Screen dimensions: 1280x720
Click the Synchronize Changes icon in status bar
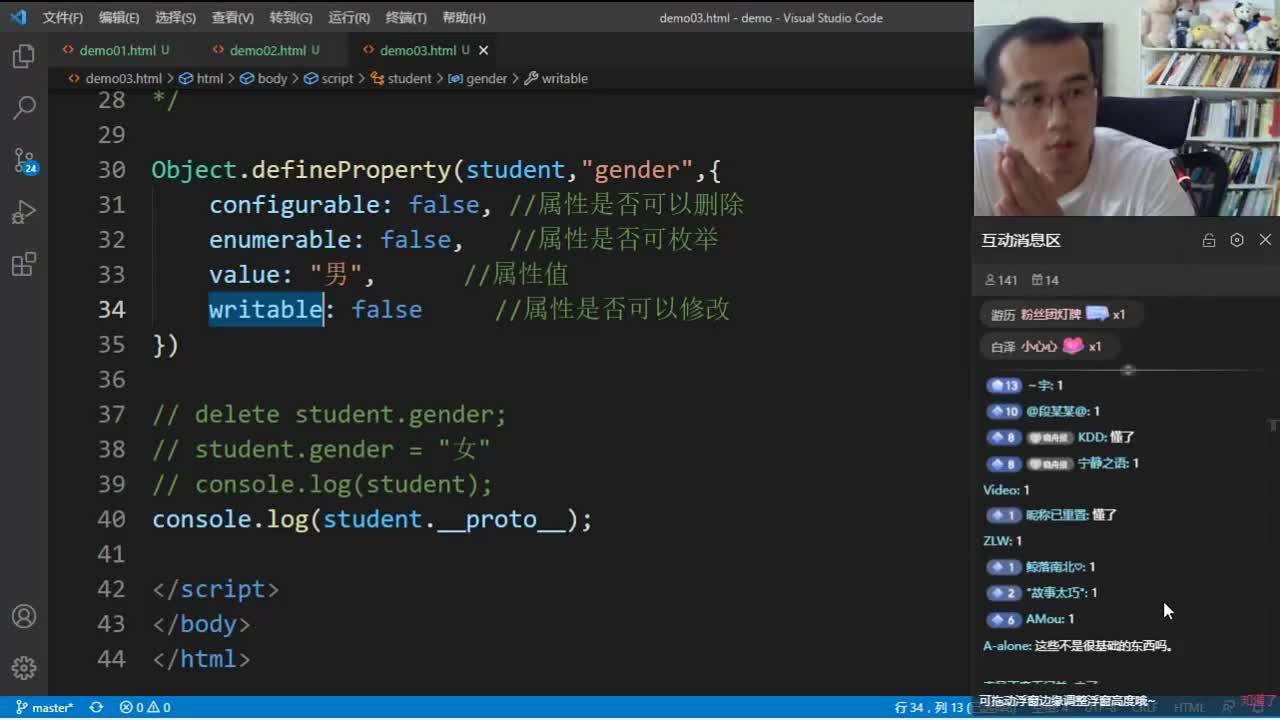click(x=96, y=707)
